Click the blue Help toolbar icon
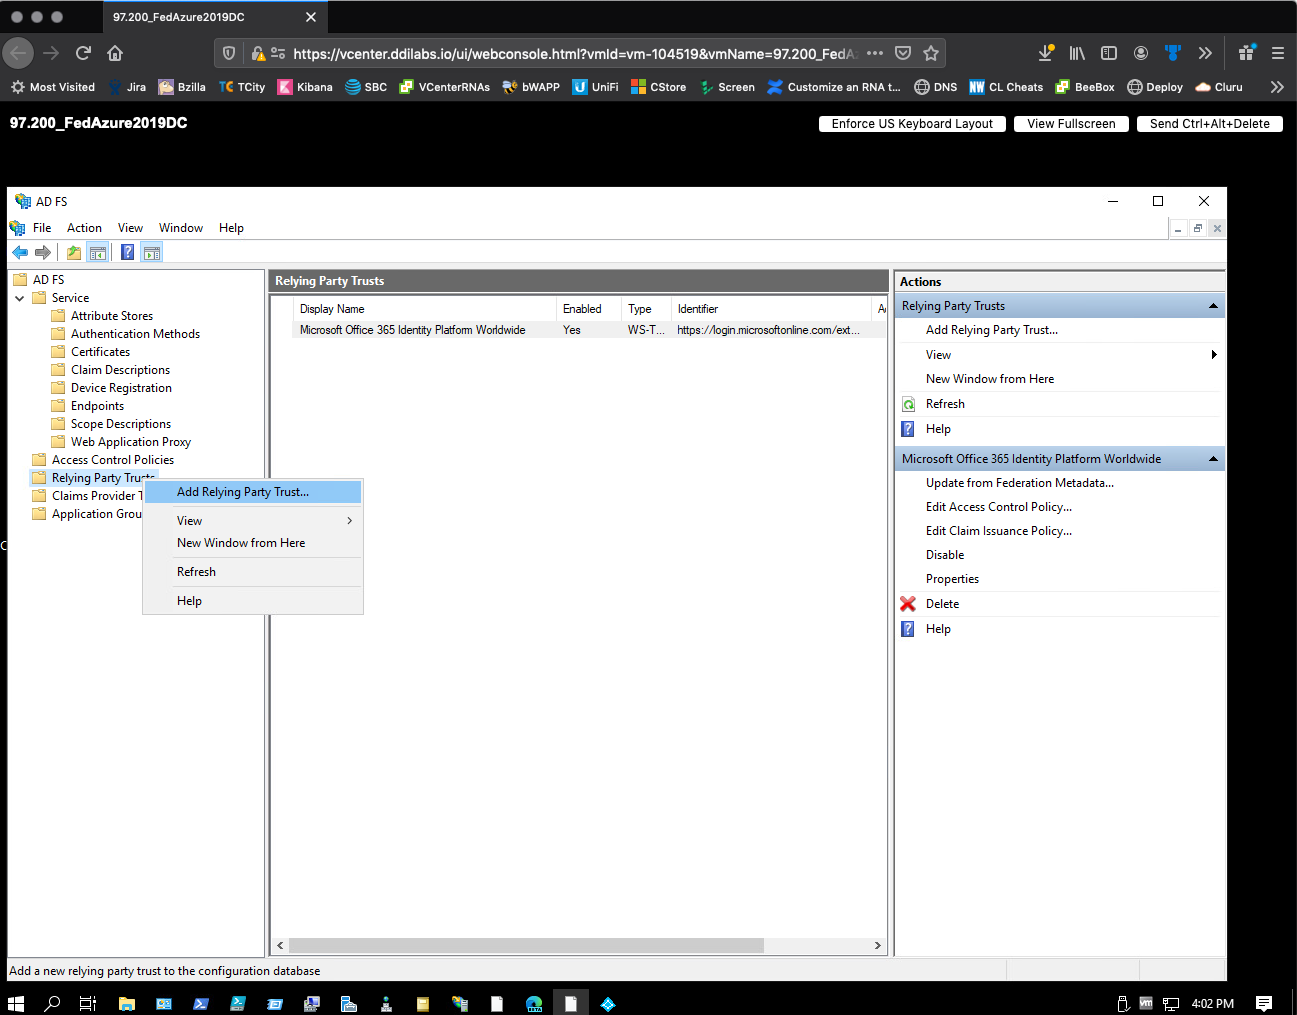 pos(128,253)
